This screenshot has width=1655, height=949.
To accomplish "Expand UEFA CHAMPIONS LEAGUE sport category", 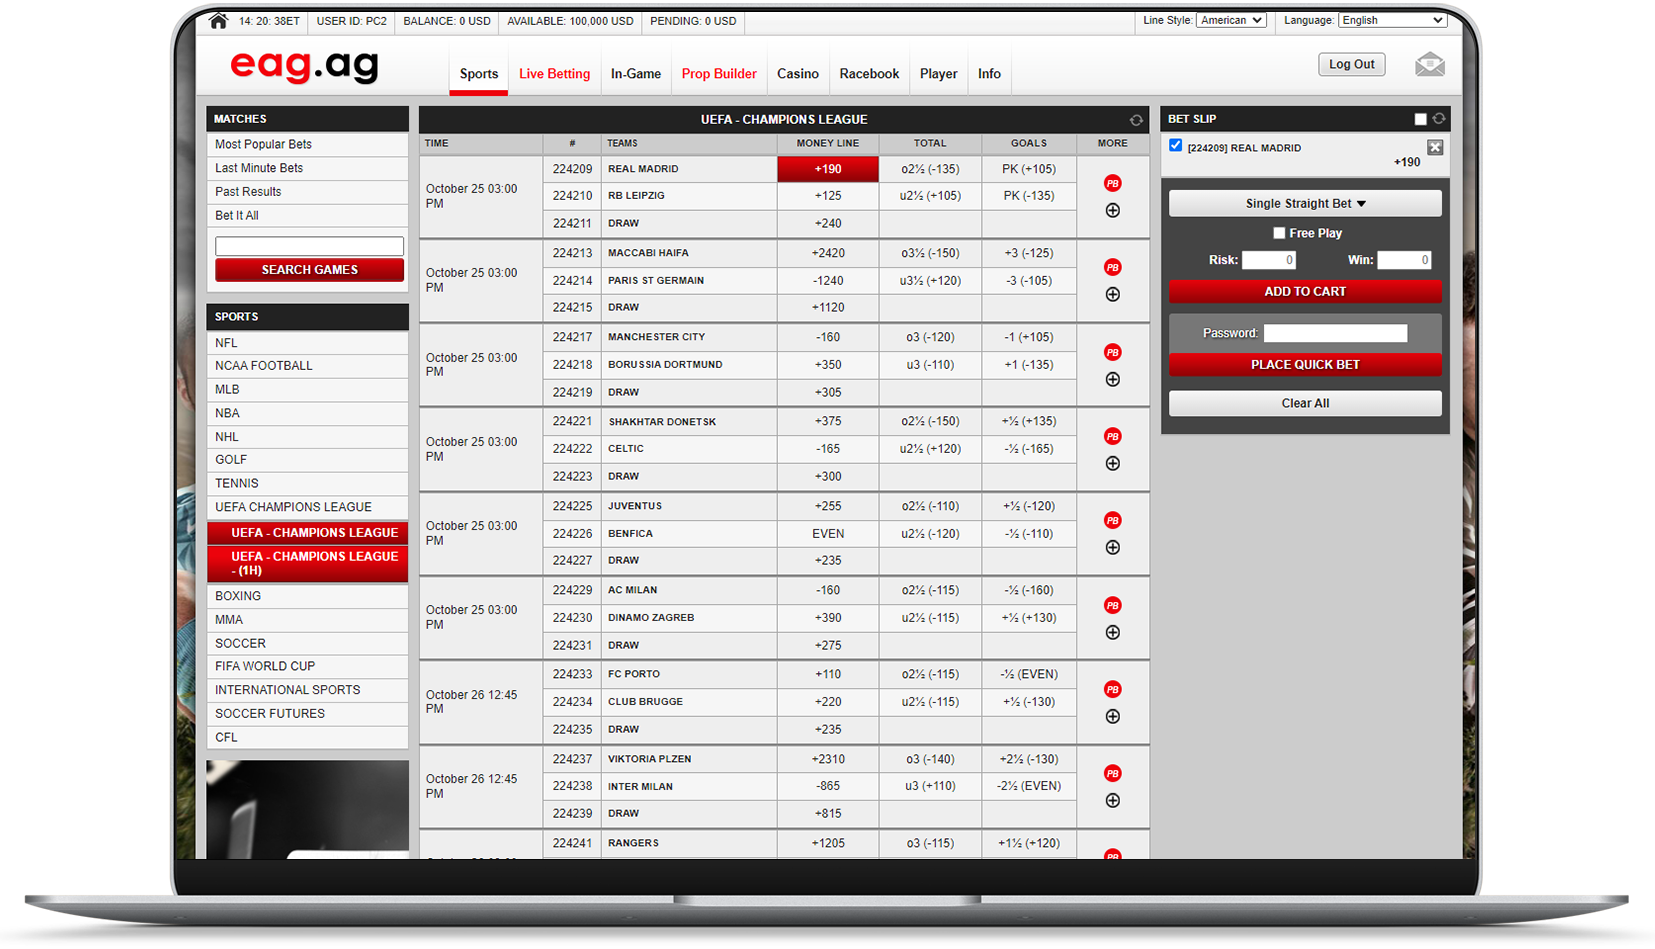I will pyautogui.click(x=307, y=507).
